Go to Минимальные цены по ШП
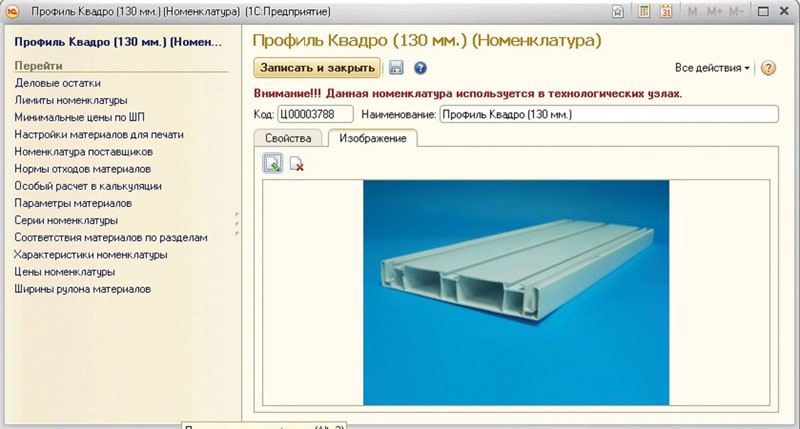This screenshot has width=800, height=429. pyautogui.click(x=79, y=117)
